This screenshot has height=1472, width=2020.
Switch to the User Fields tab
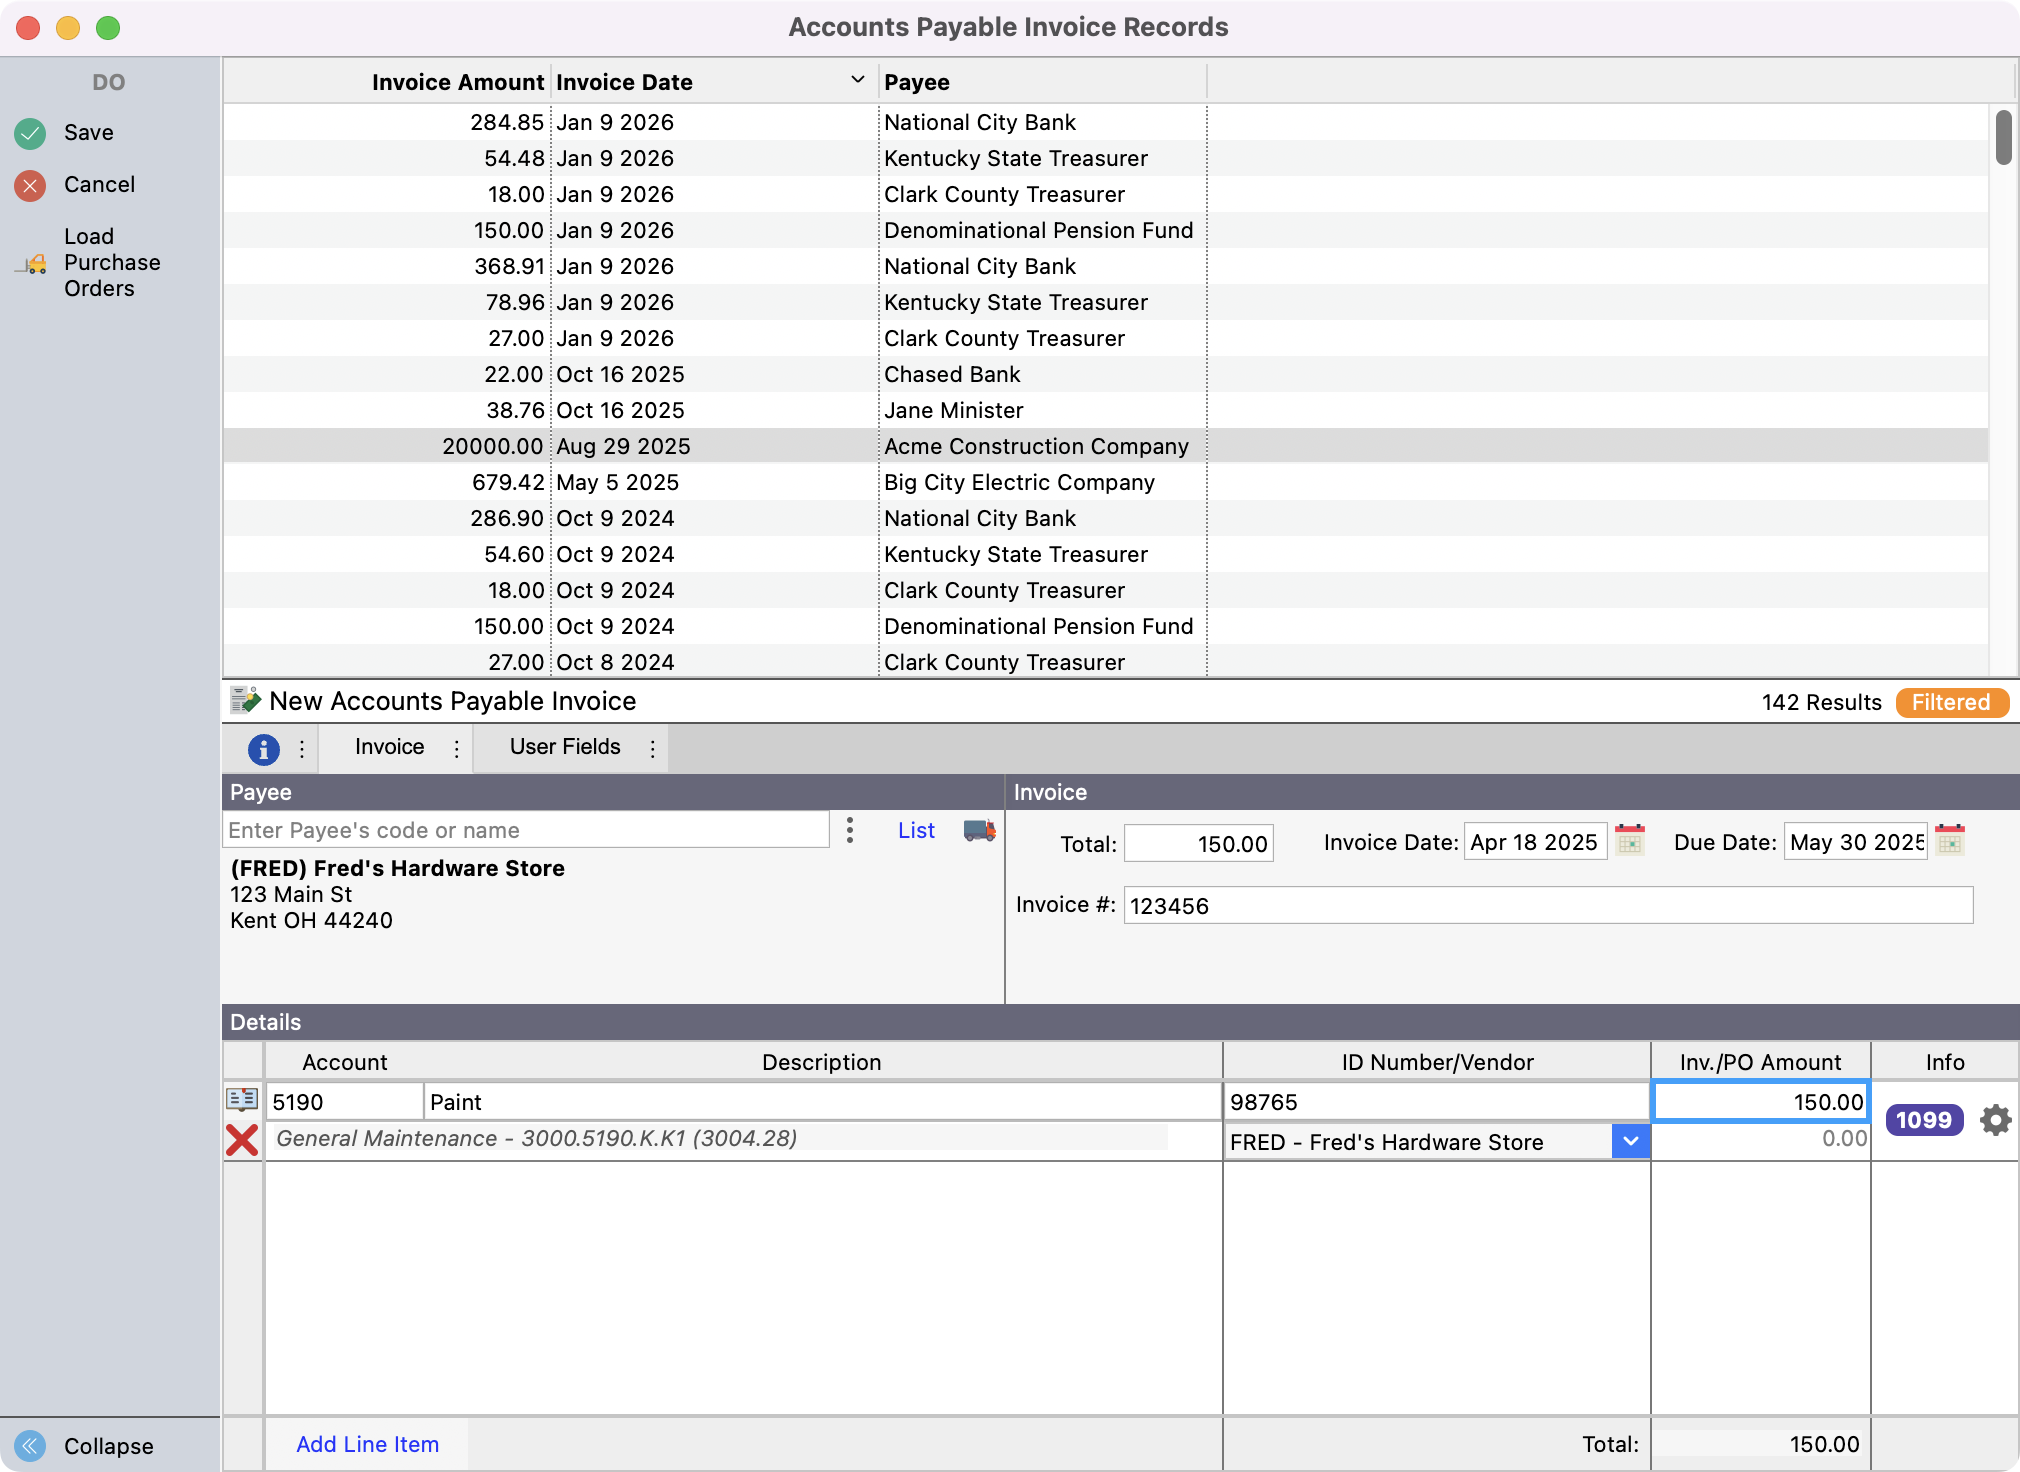[565, 747]
